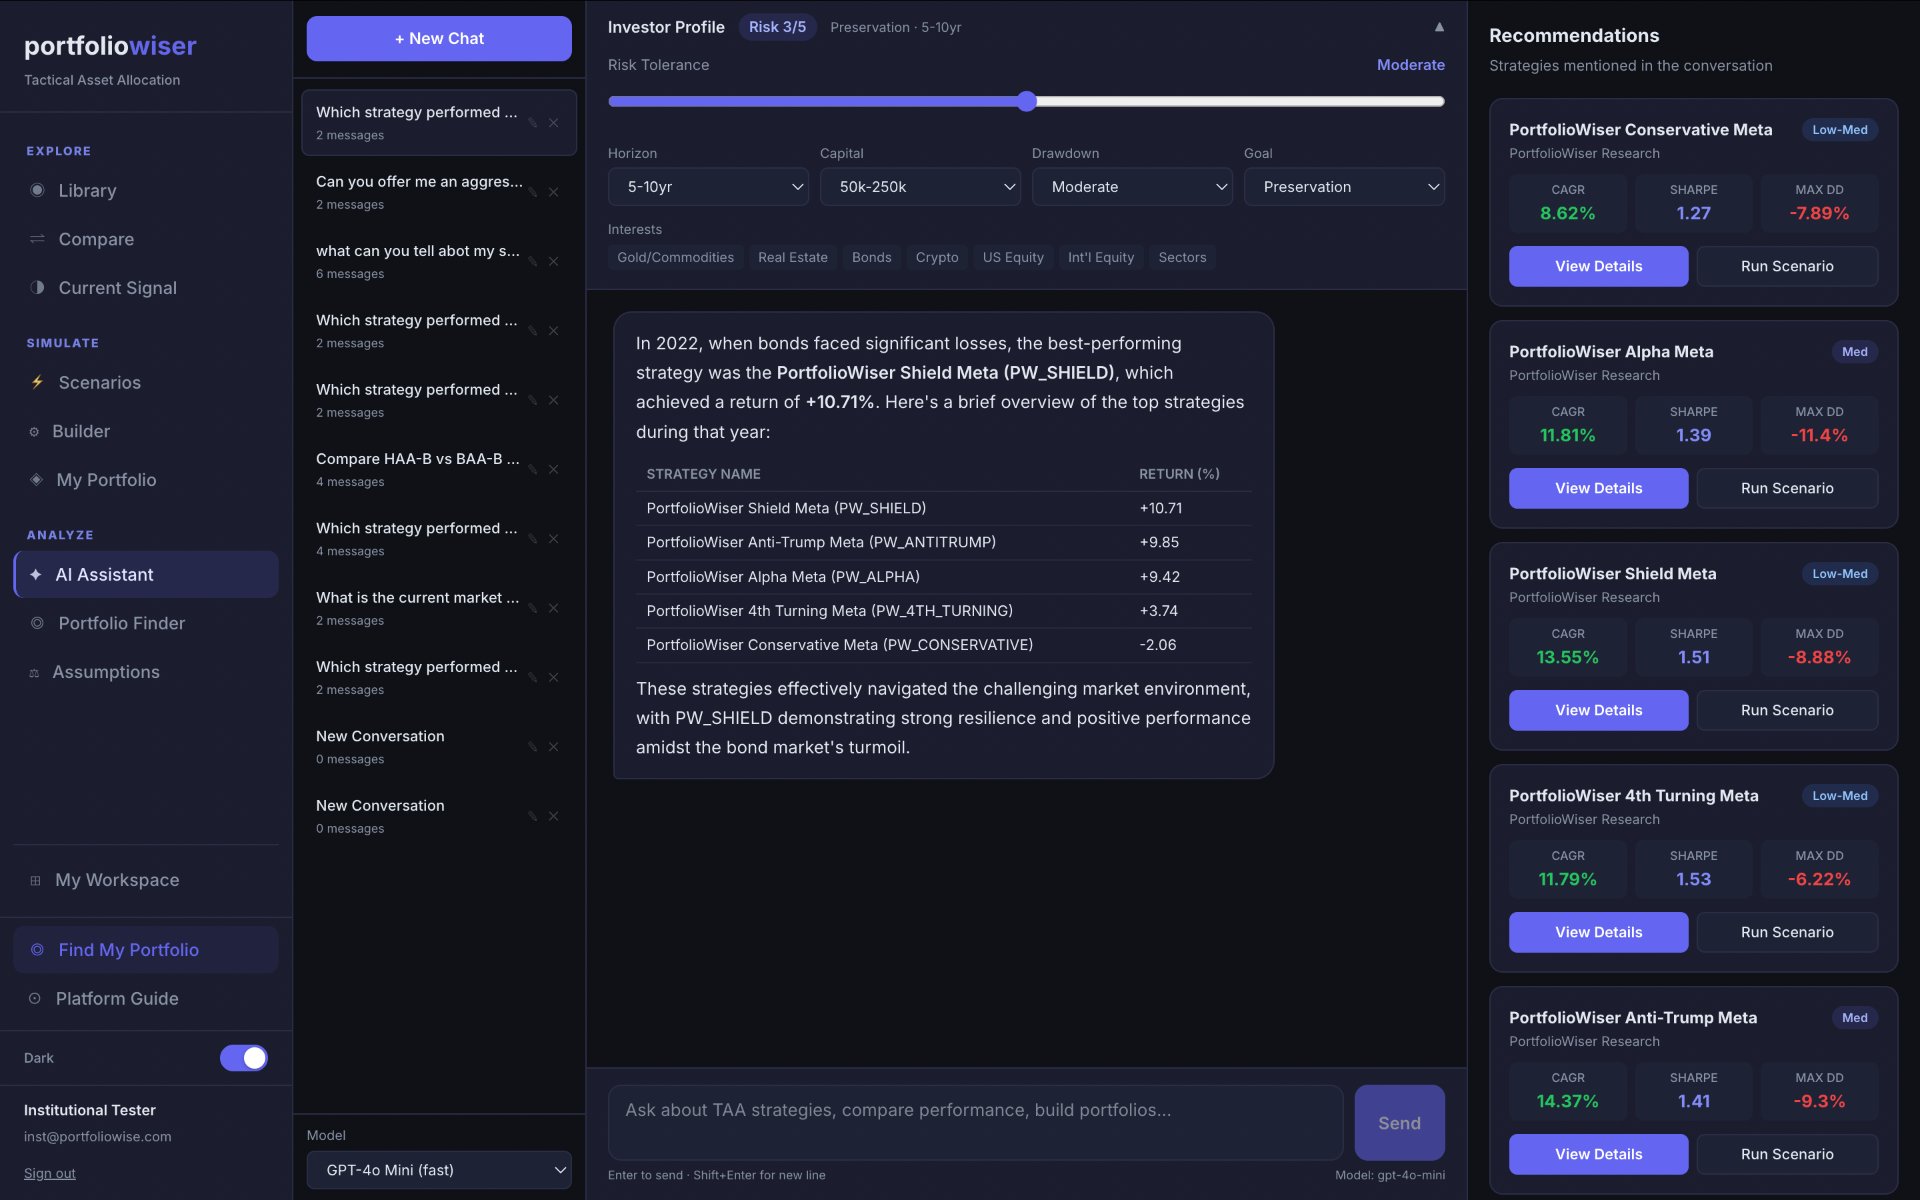Delete the 'what can you tell abot my s...' chat
This screenshot has width=1920, height=1200.
554,261
